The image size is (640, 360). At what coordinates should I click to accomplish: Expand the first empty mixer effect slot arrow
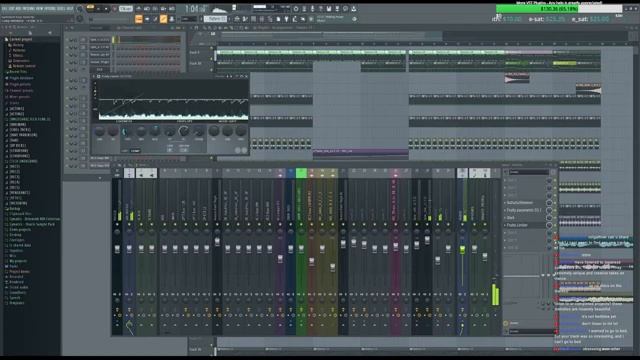tap(505, 180)
